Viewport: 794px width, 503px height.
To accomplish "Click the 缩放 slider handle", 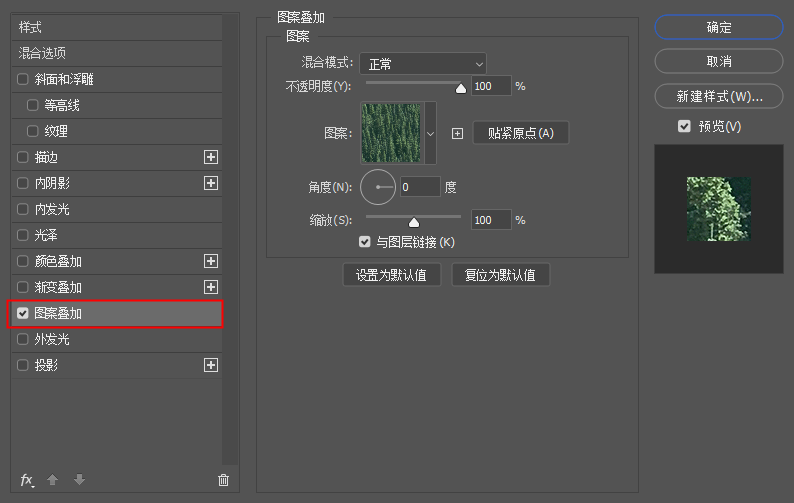I will [x=414, y=222].
